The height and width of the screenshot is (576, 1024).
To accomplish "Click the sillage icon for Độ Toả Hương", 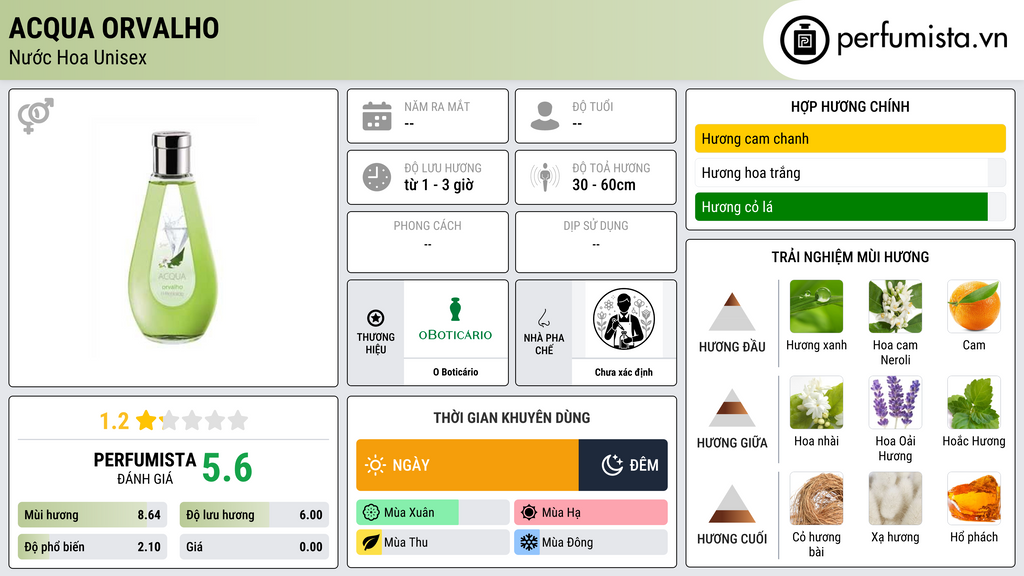I will coord(545,177).
